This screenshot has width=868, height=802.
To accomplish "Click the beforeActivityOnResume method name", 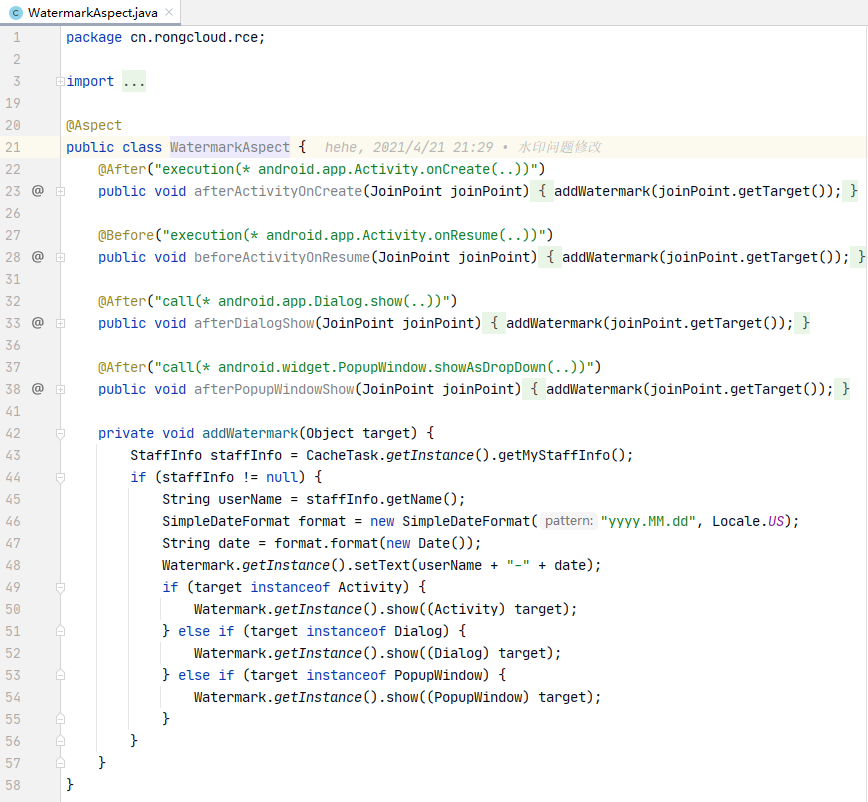I will (282, 257).
